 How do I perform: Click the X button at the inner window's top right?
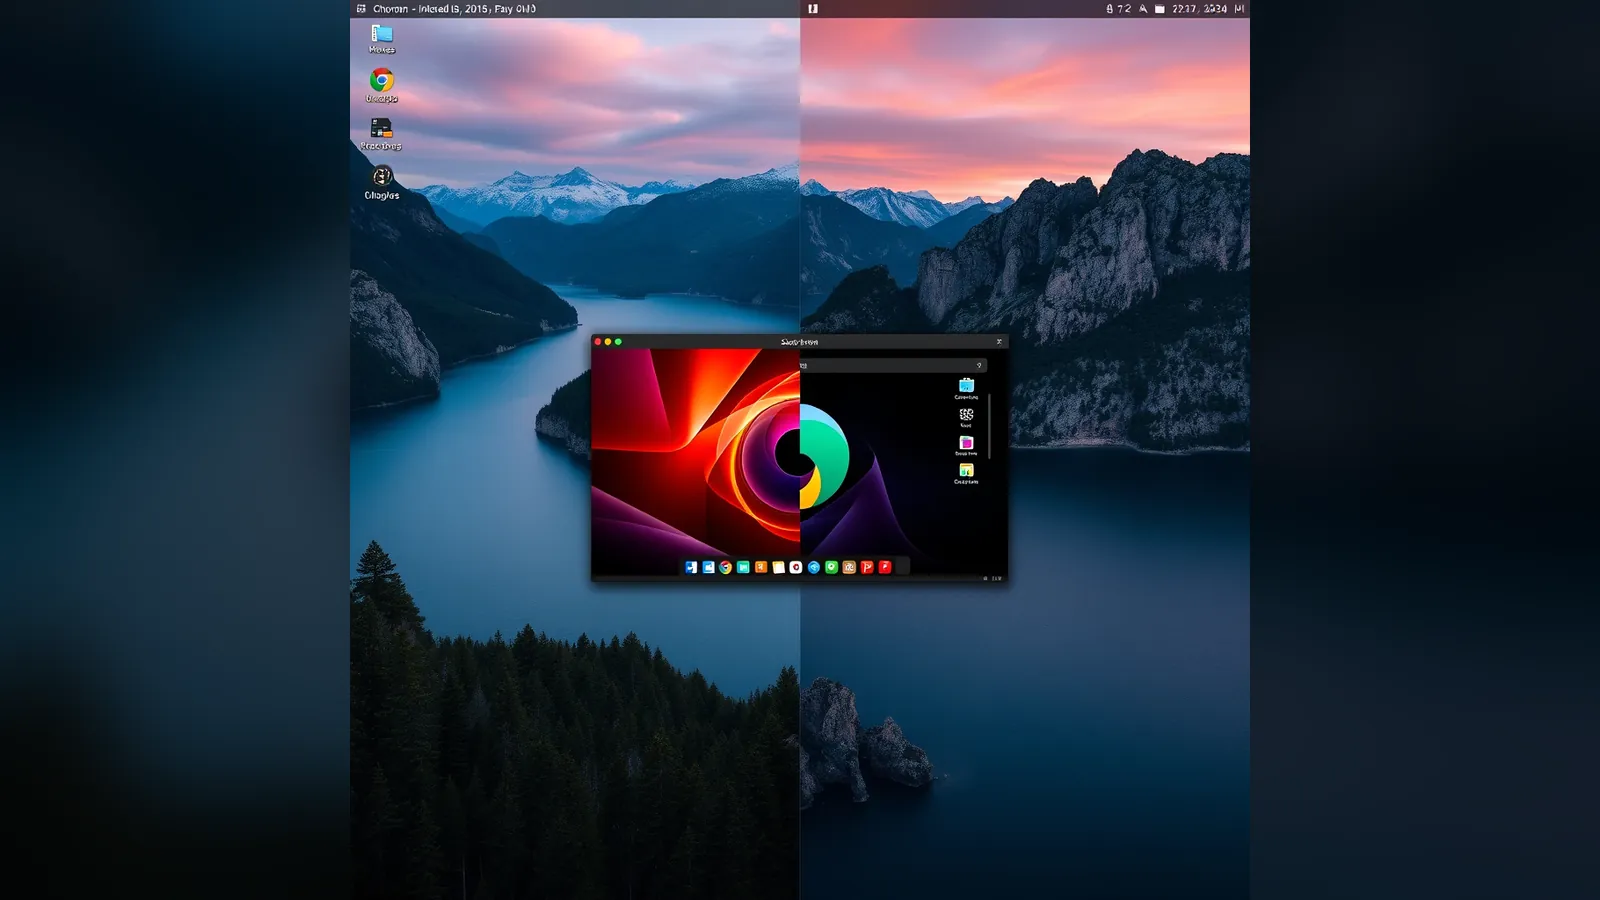click(998, 342)
